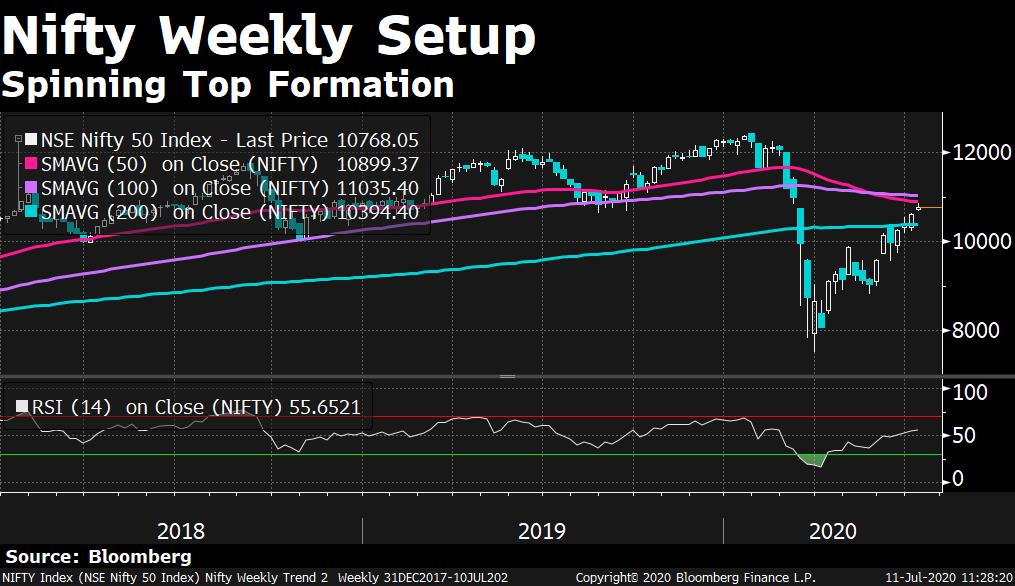Click the RSI axis 50 label
1015x586 pixels.
tap(964, 436)
